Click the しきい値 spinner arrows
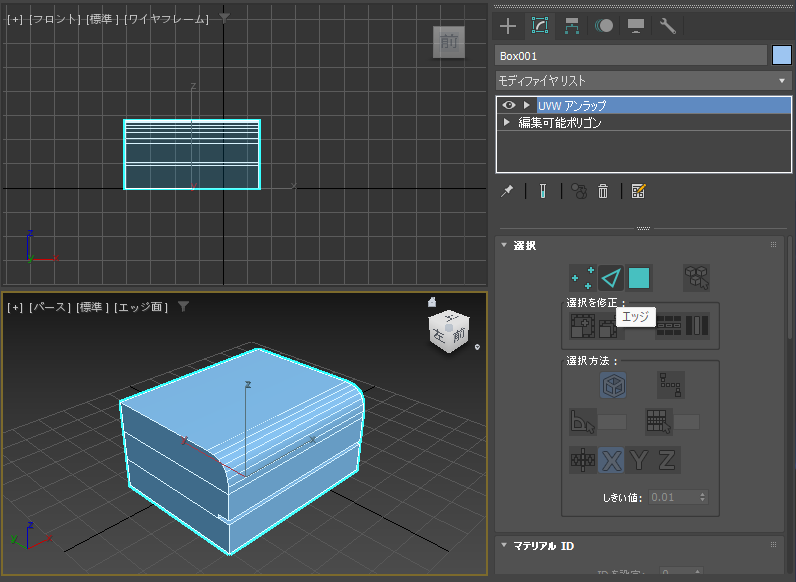Viewport: 796px width, 582px height. pos(703,497)
